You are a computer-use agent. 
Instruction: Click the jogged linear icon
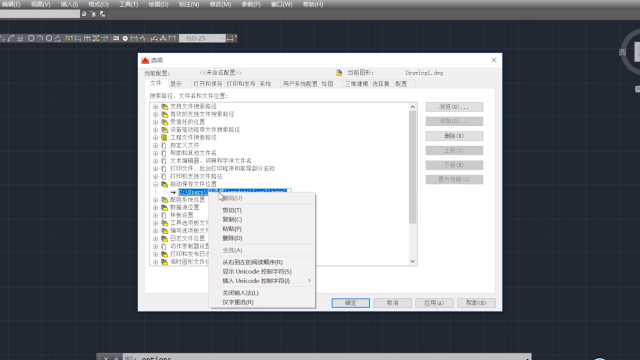coord(143,38)
